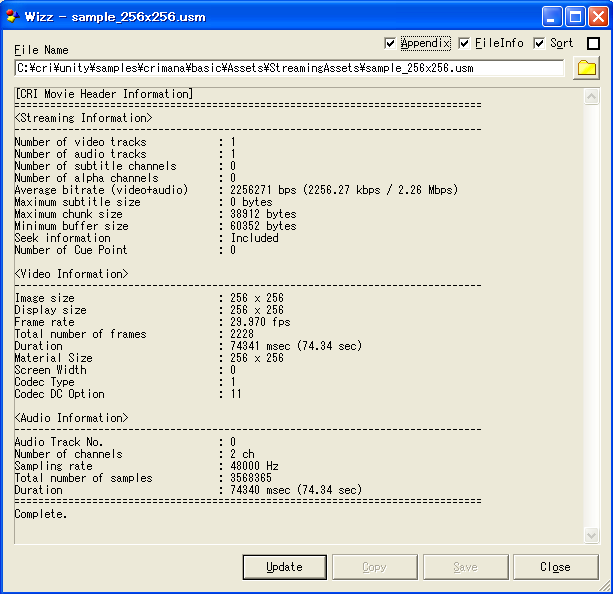Tick the unlabeled checkbox right of Sort
This screenshot has width=613, height=594.
593,44
